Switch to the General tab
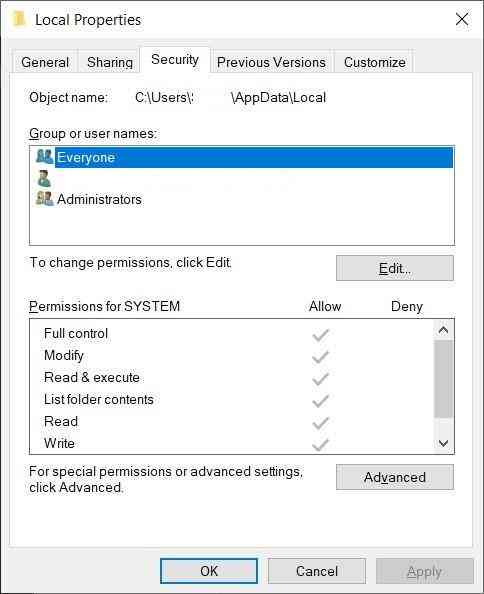This screenshot has height=594, width=484. (x=45, y=62)
